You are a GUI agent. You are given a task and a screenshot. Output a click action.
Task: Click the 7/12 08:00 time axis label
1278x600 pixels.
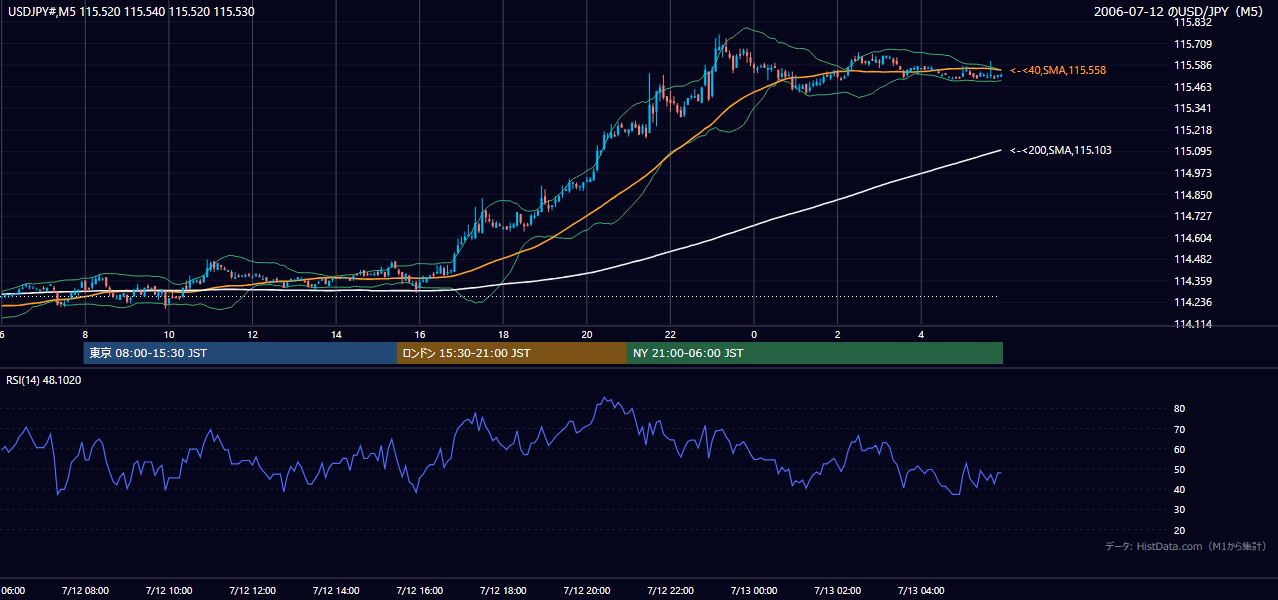[84, 590]
